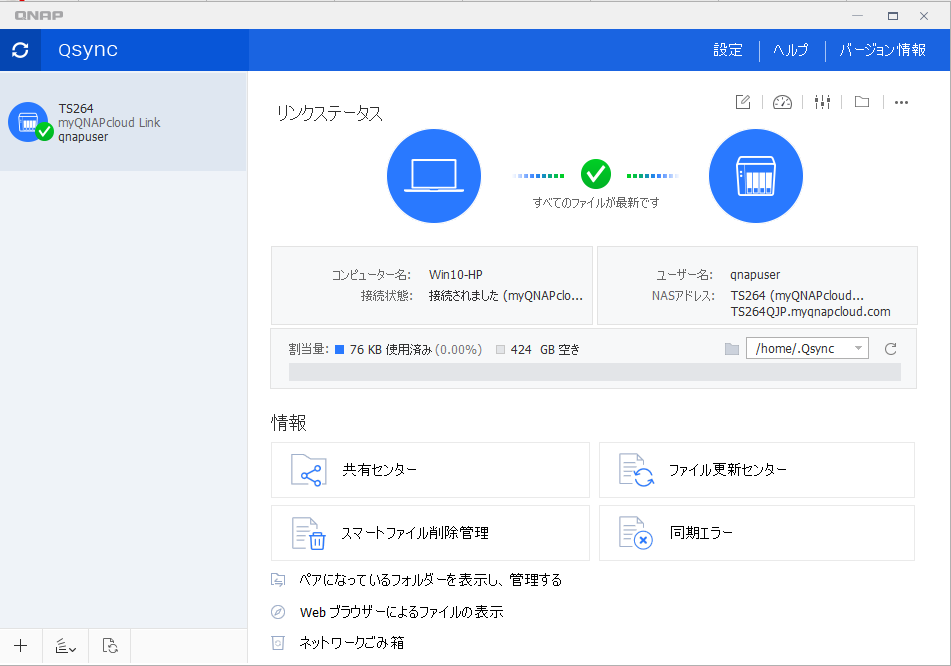Open スマートファイル削除管理

pyautogui.click(x=430, y=533)
